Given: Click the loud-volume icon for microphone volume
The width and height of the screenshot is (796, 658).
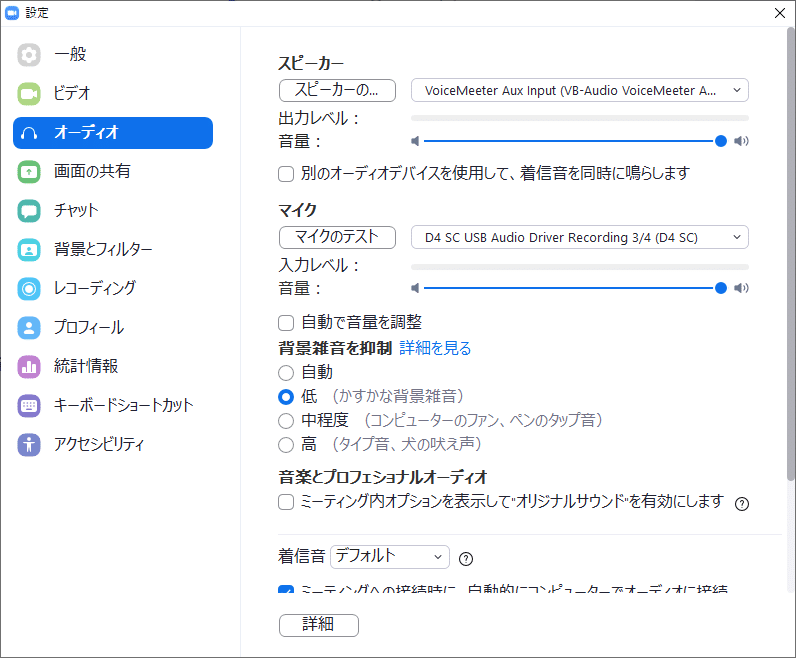Looking at the screenshot, I should pos(741,288).
